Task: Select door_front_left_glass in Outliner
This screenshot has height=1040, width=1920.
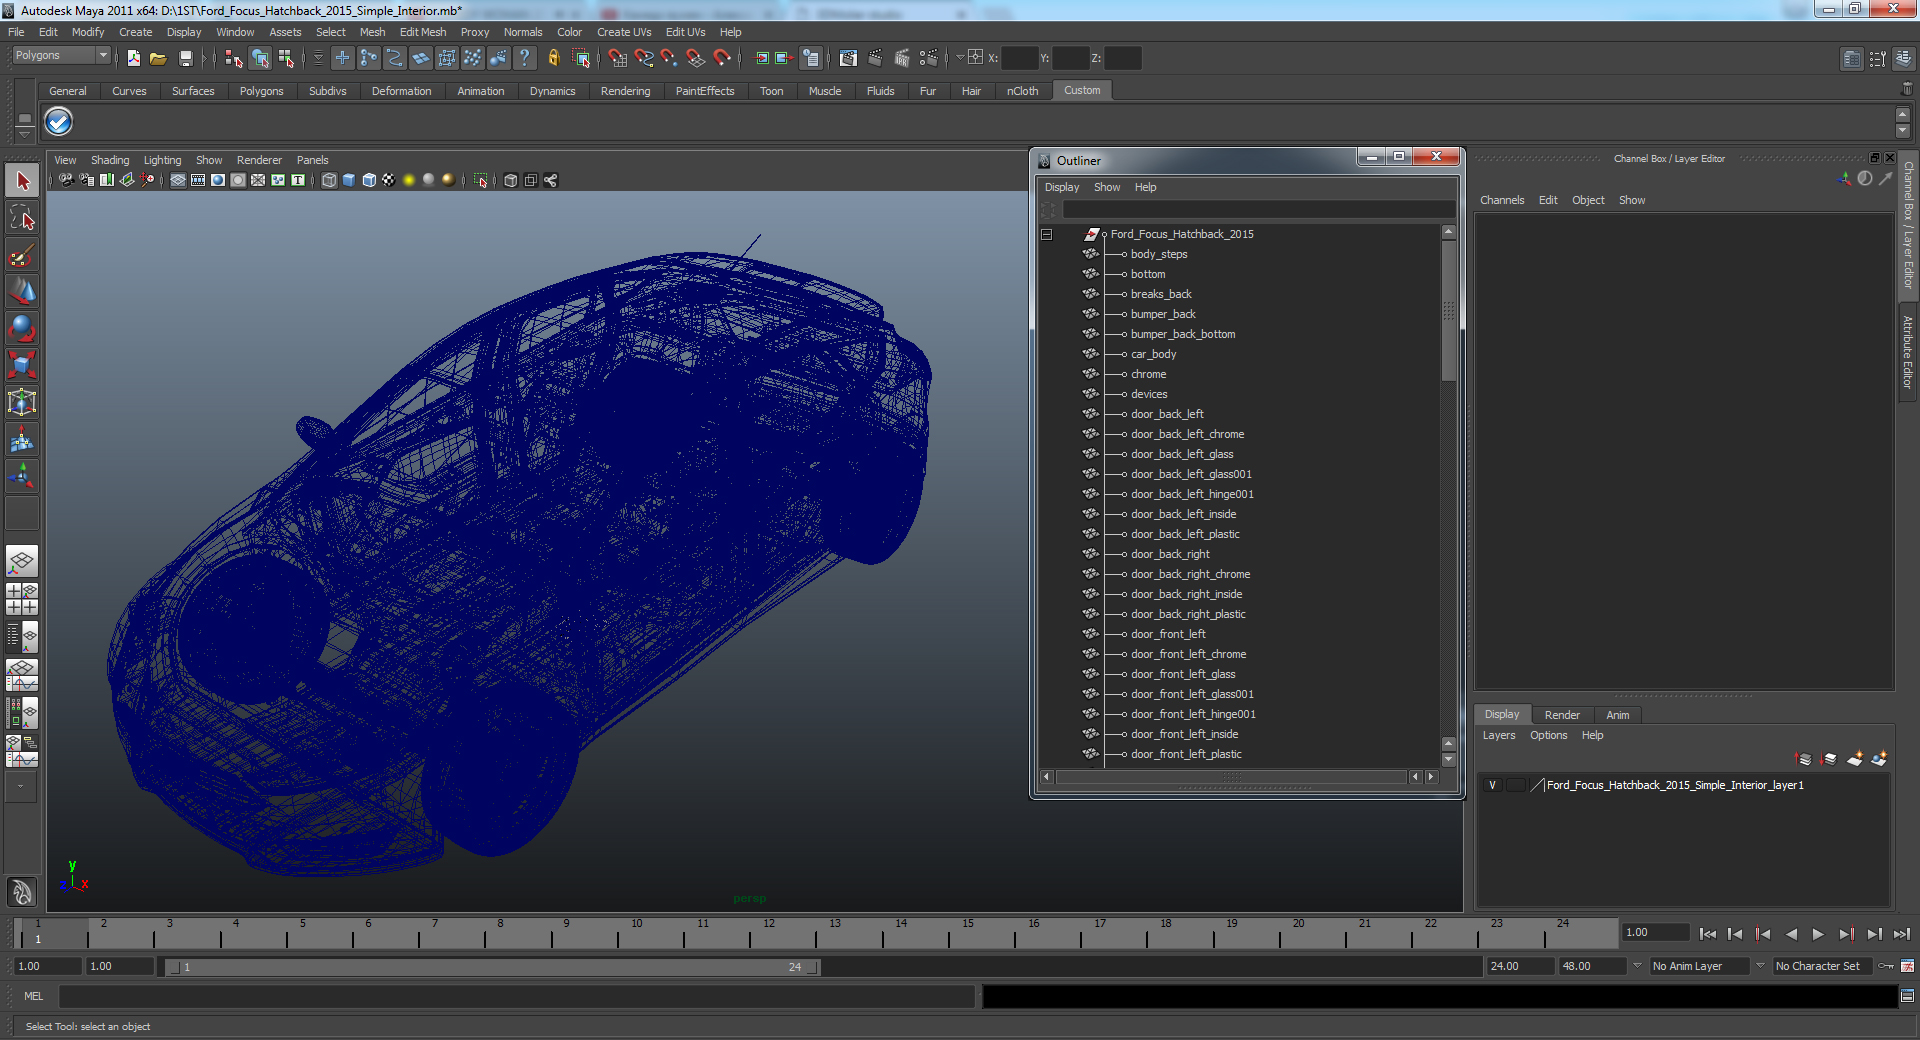Action: coord(1183,674)
